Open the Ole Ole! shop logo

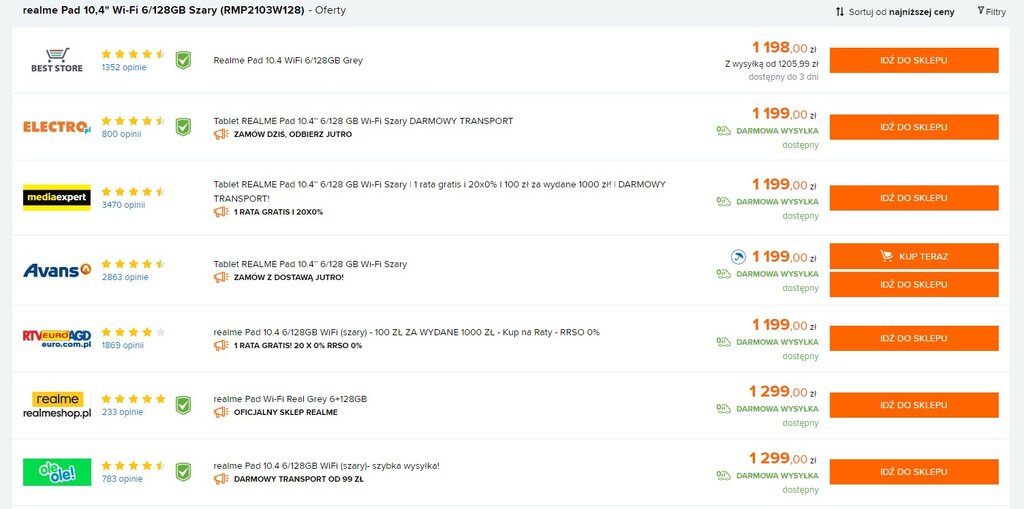57,472
